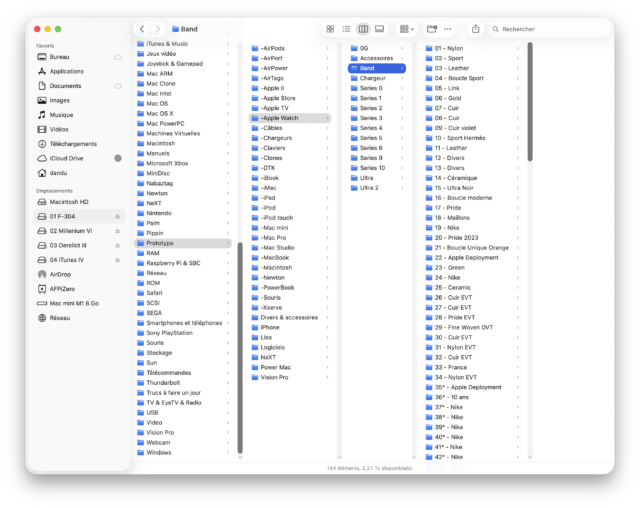Eject the 03 Derelict III volume

click(117, 245)
